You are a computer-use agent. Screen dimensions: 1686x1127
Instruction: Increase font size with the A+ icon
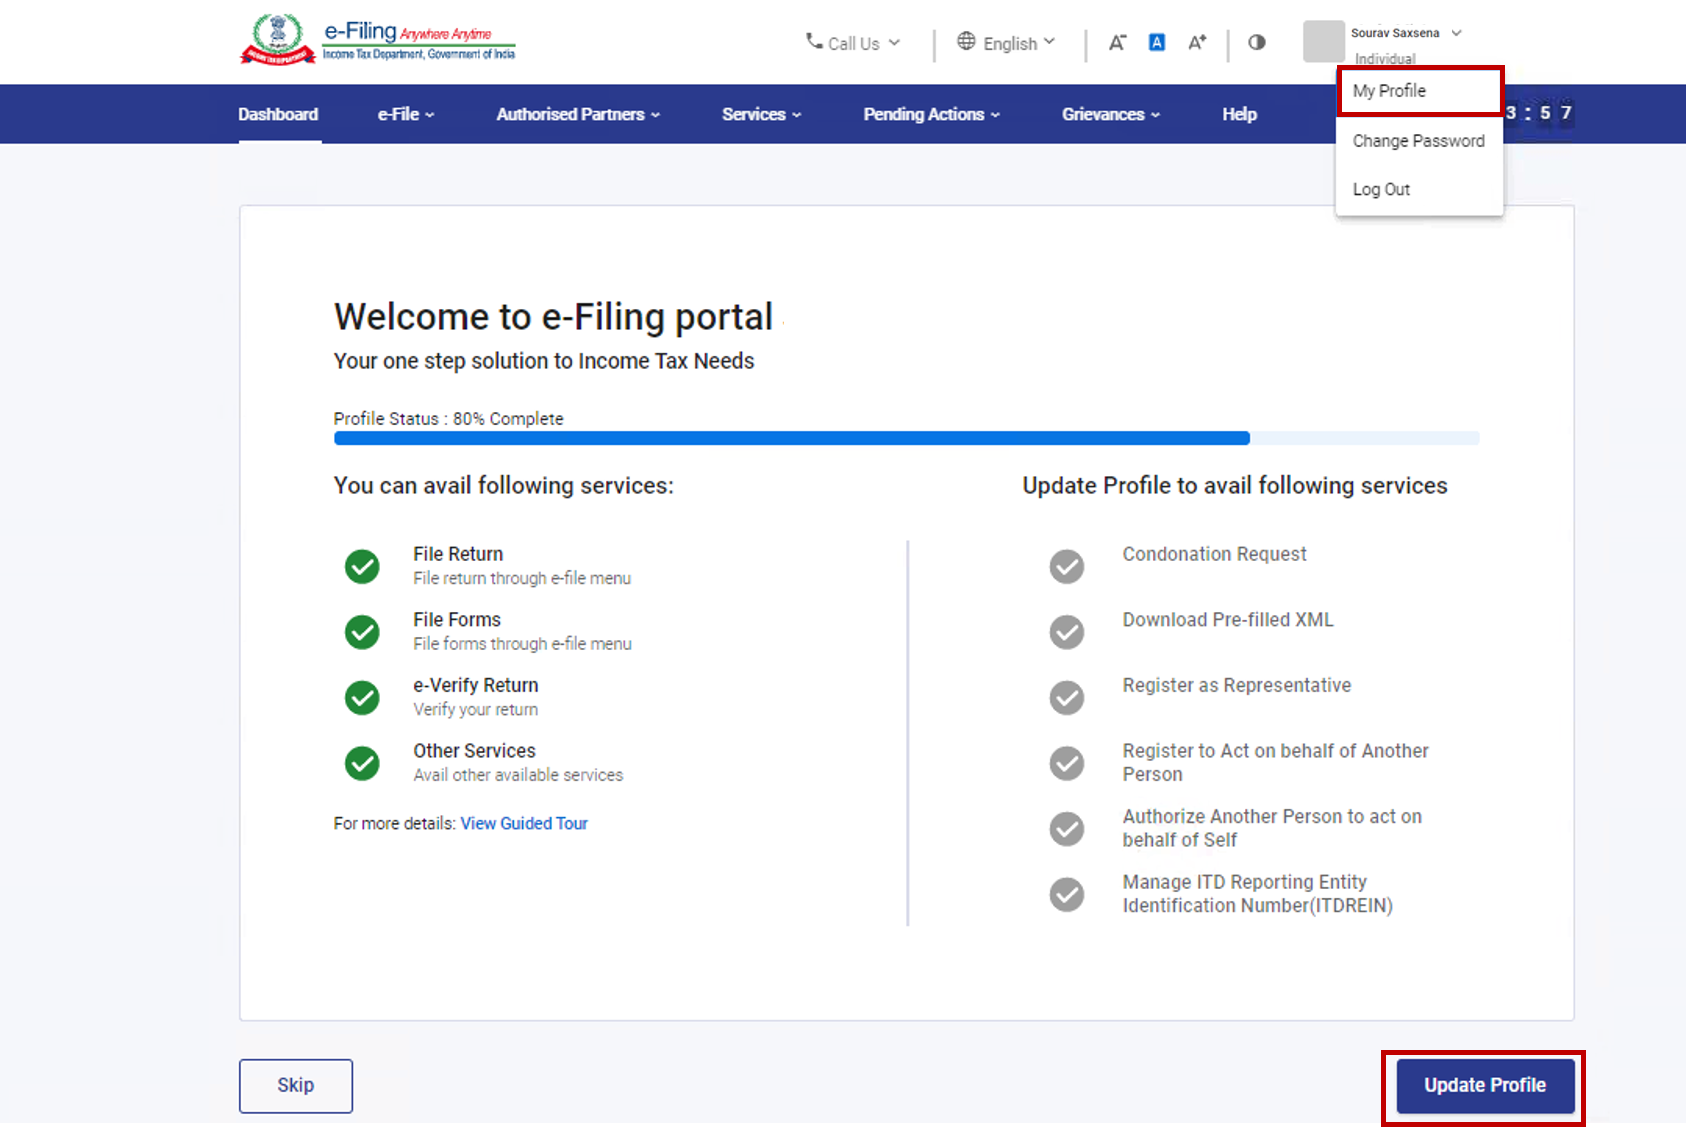pos(1197,42)
